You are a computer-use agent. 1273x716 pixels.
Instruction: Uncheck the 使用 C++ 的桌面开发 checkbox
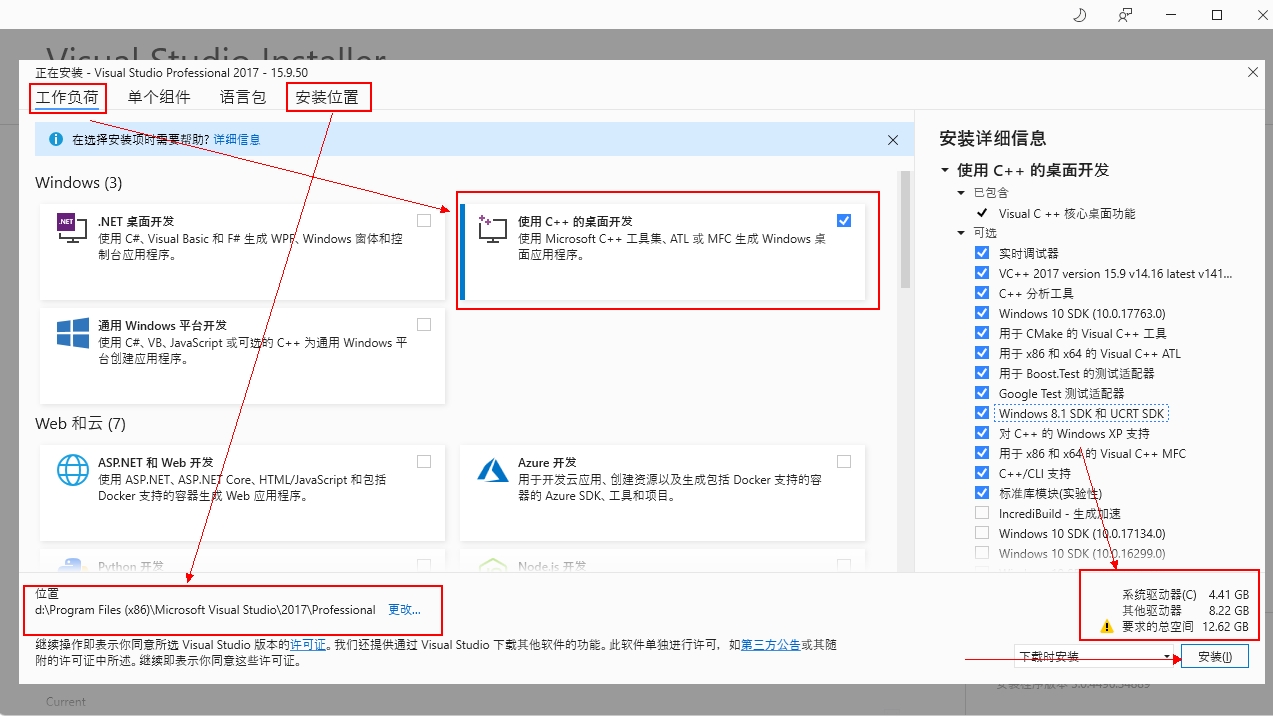tap(844, 220)
